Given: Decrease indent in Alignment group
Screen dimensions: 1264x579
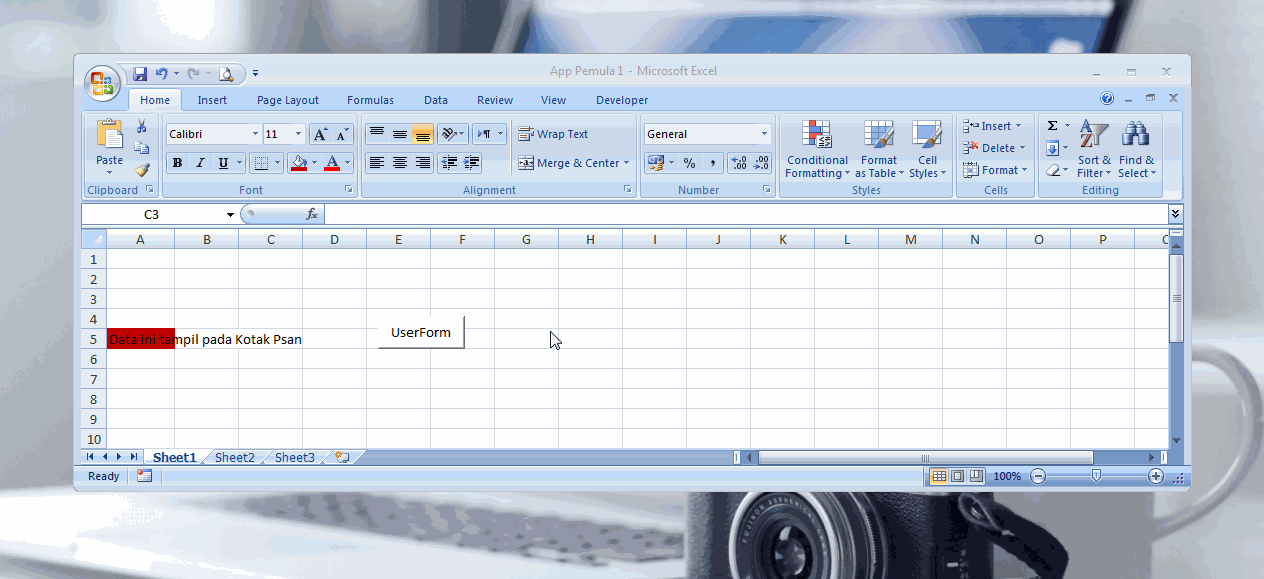Looking at the screenshot, I should pyautogui.click(x=449, y=163).
